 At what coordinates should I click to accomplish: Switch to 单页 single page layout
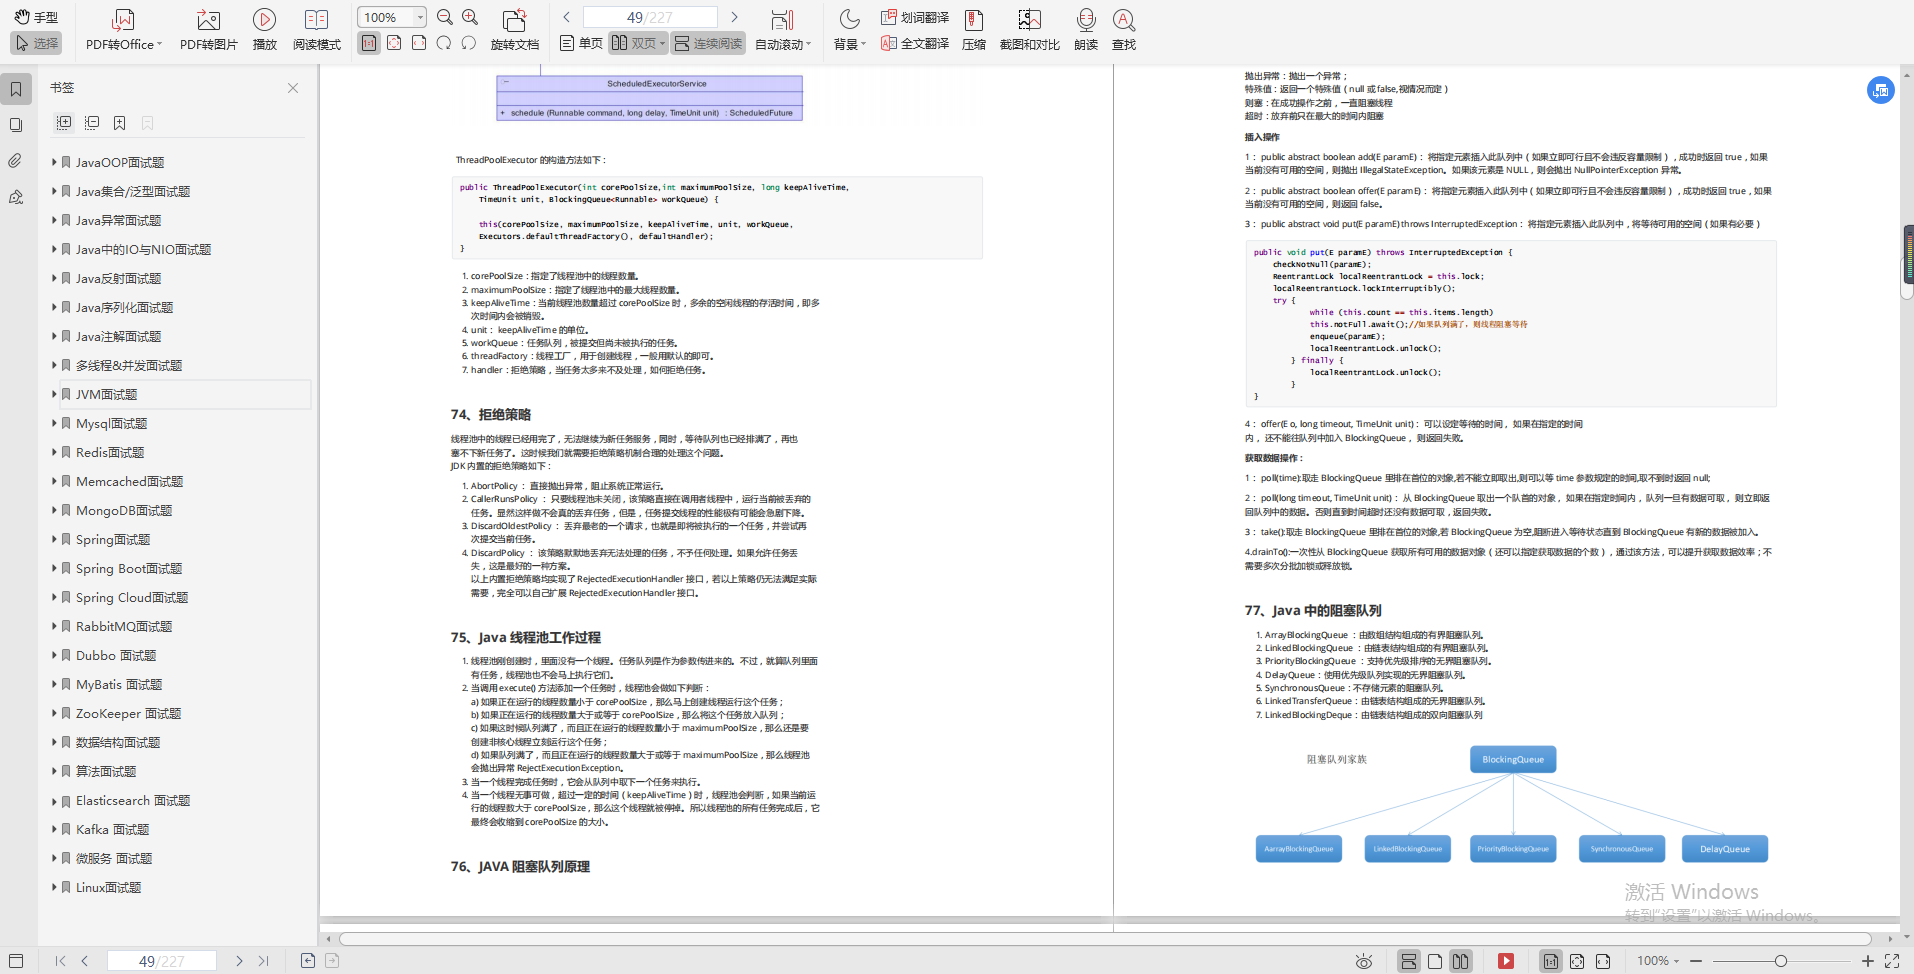click(581, 43)
